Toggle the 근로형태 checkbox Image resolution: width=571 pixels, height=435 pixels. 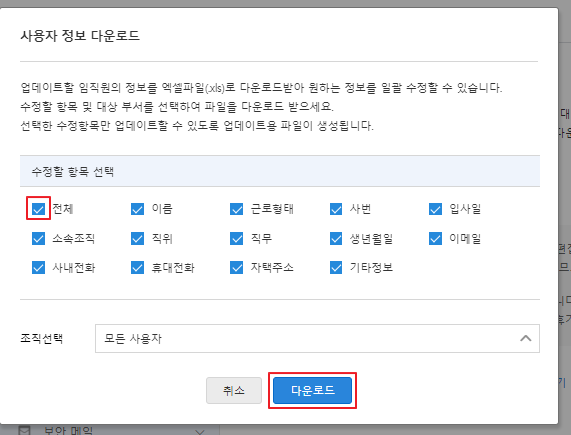(x=237, y=209)
